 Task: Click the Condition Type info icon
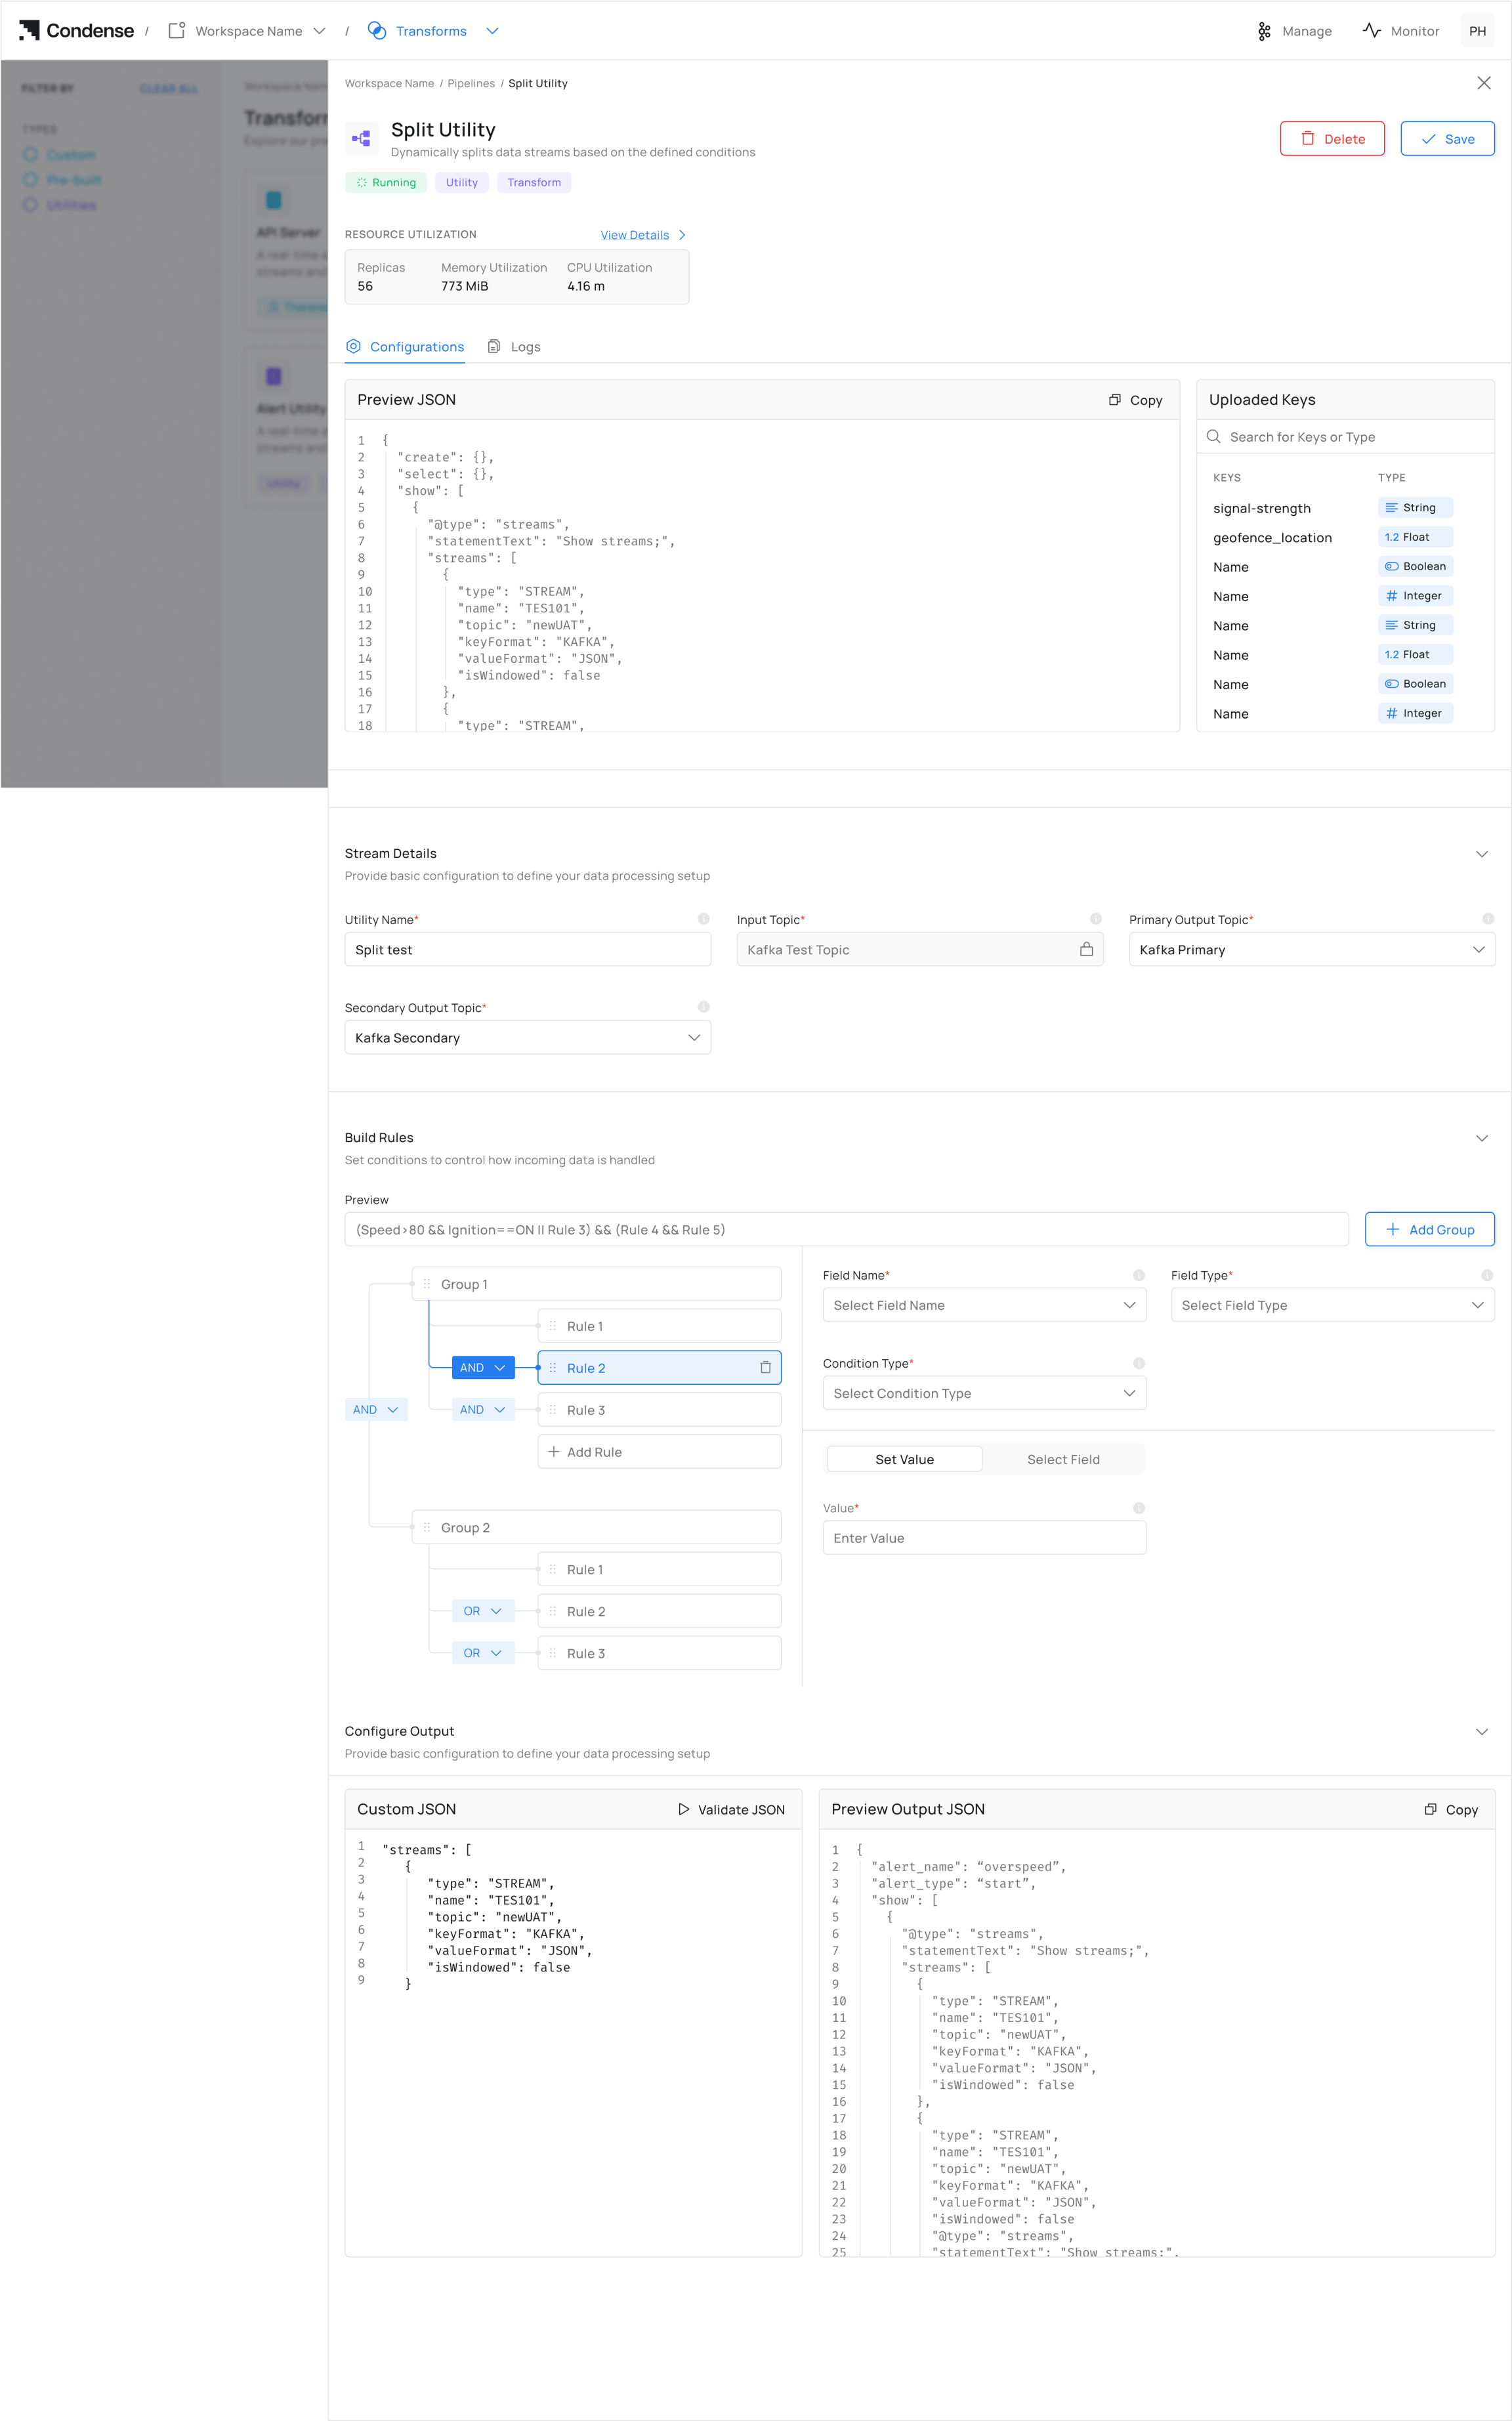click(x=1138, y=1363)
